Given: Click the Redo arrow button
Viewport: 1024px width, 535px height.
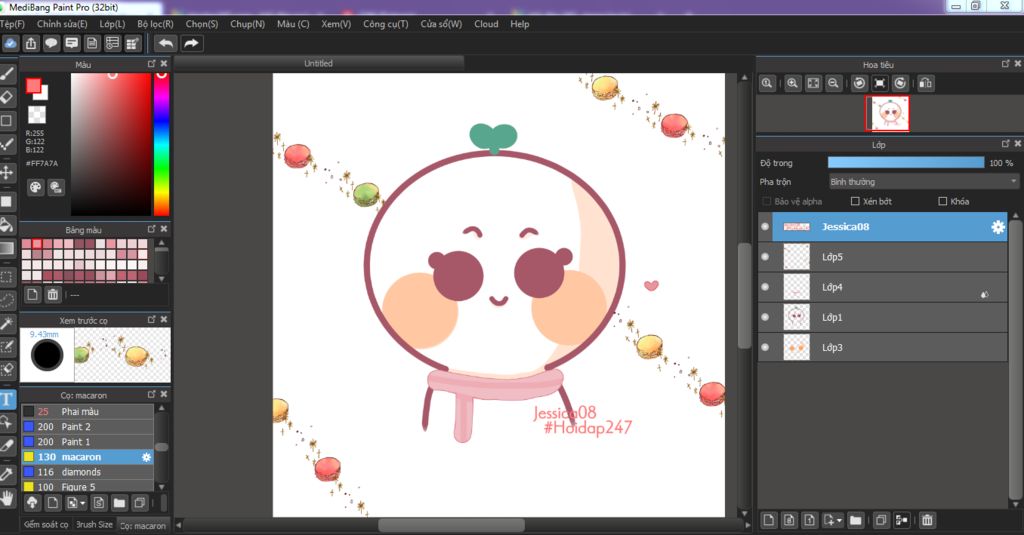Looking at the screenshot, I should (x=191, y=43).
